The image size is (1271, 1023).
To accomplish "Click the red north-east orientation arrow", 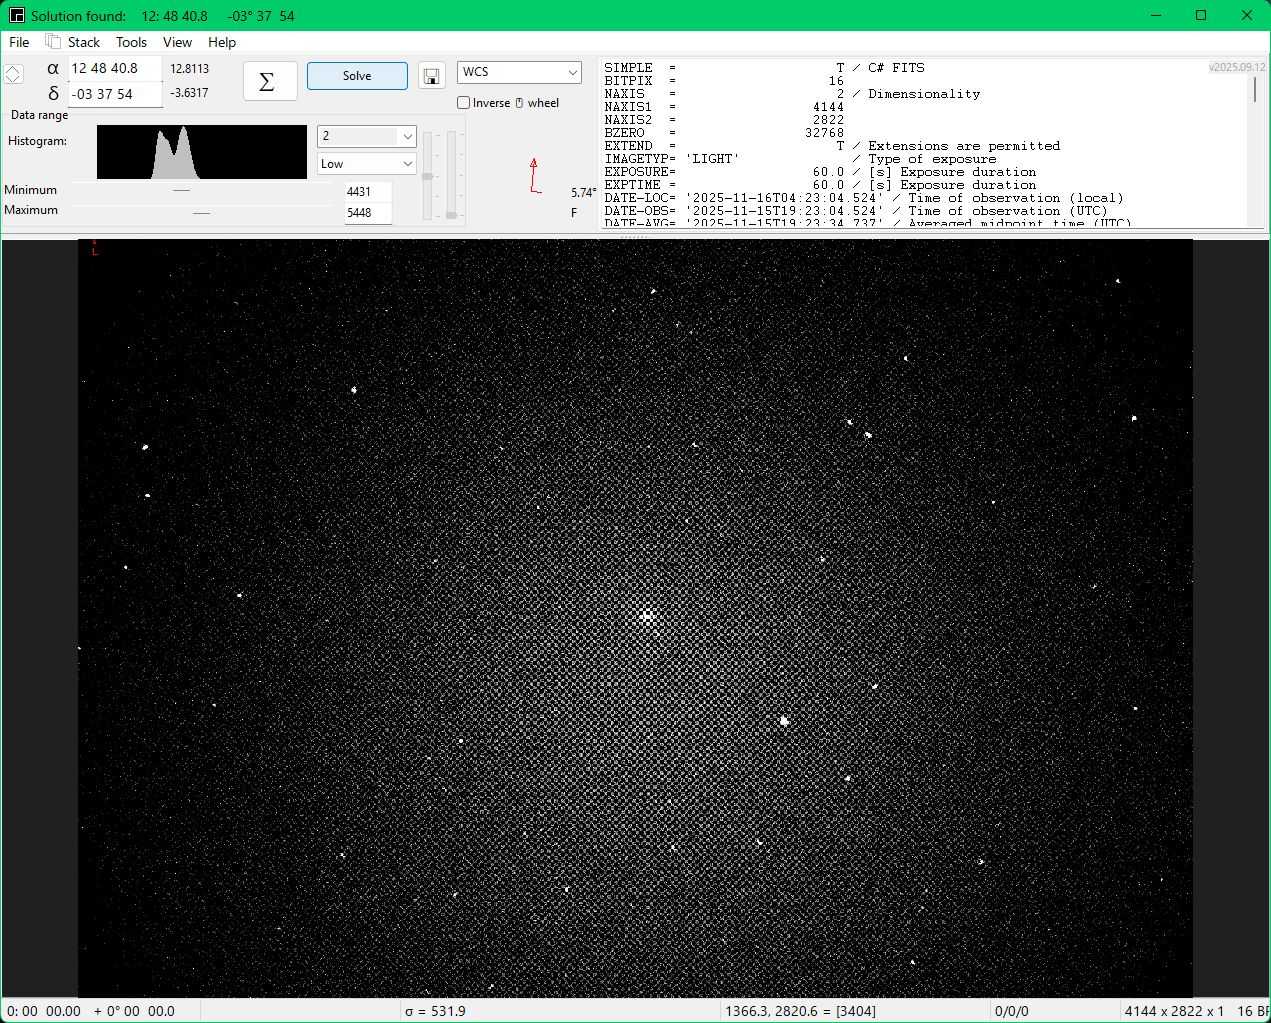I will point(535,176).
